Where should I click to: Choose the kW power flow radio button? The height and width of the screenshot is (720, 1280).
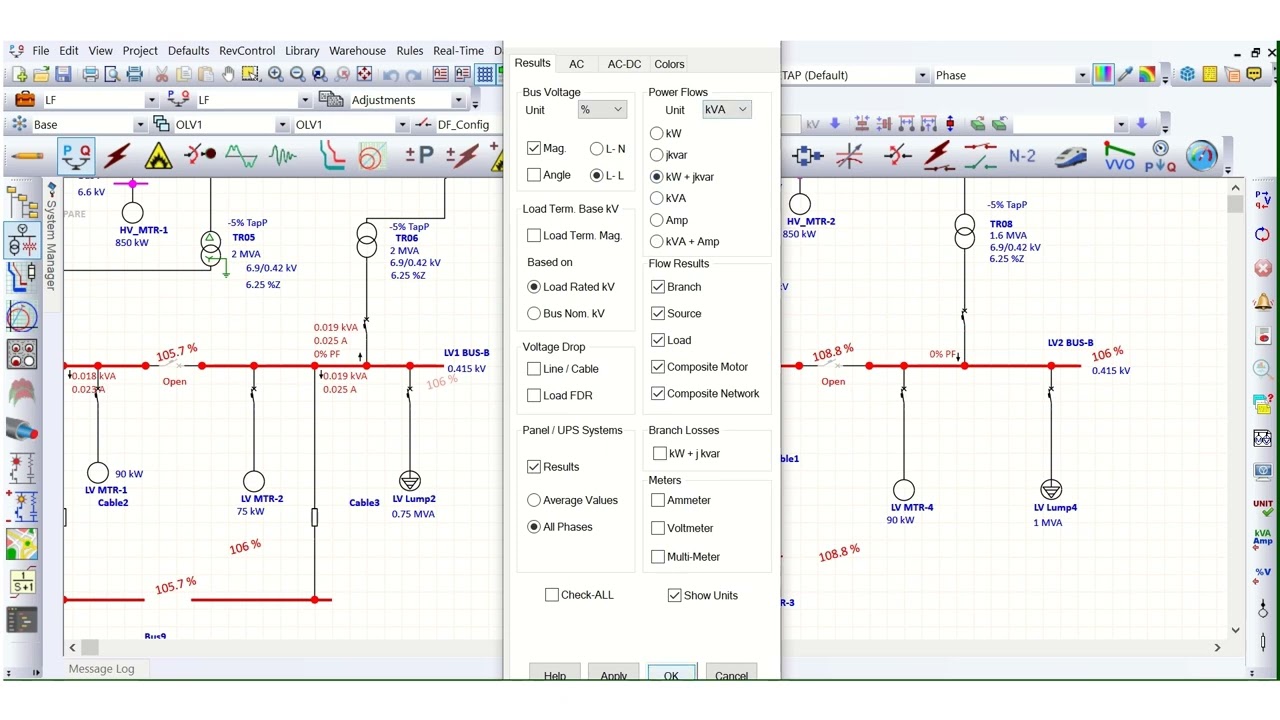pyautogui.click(x=657, y=133)
